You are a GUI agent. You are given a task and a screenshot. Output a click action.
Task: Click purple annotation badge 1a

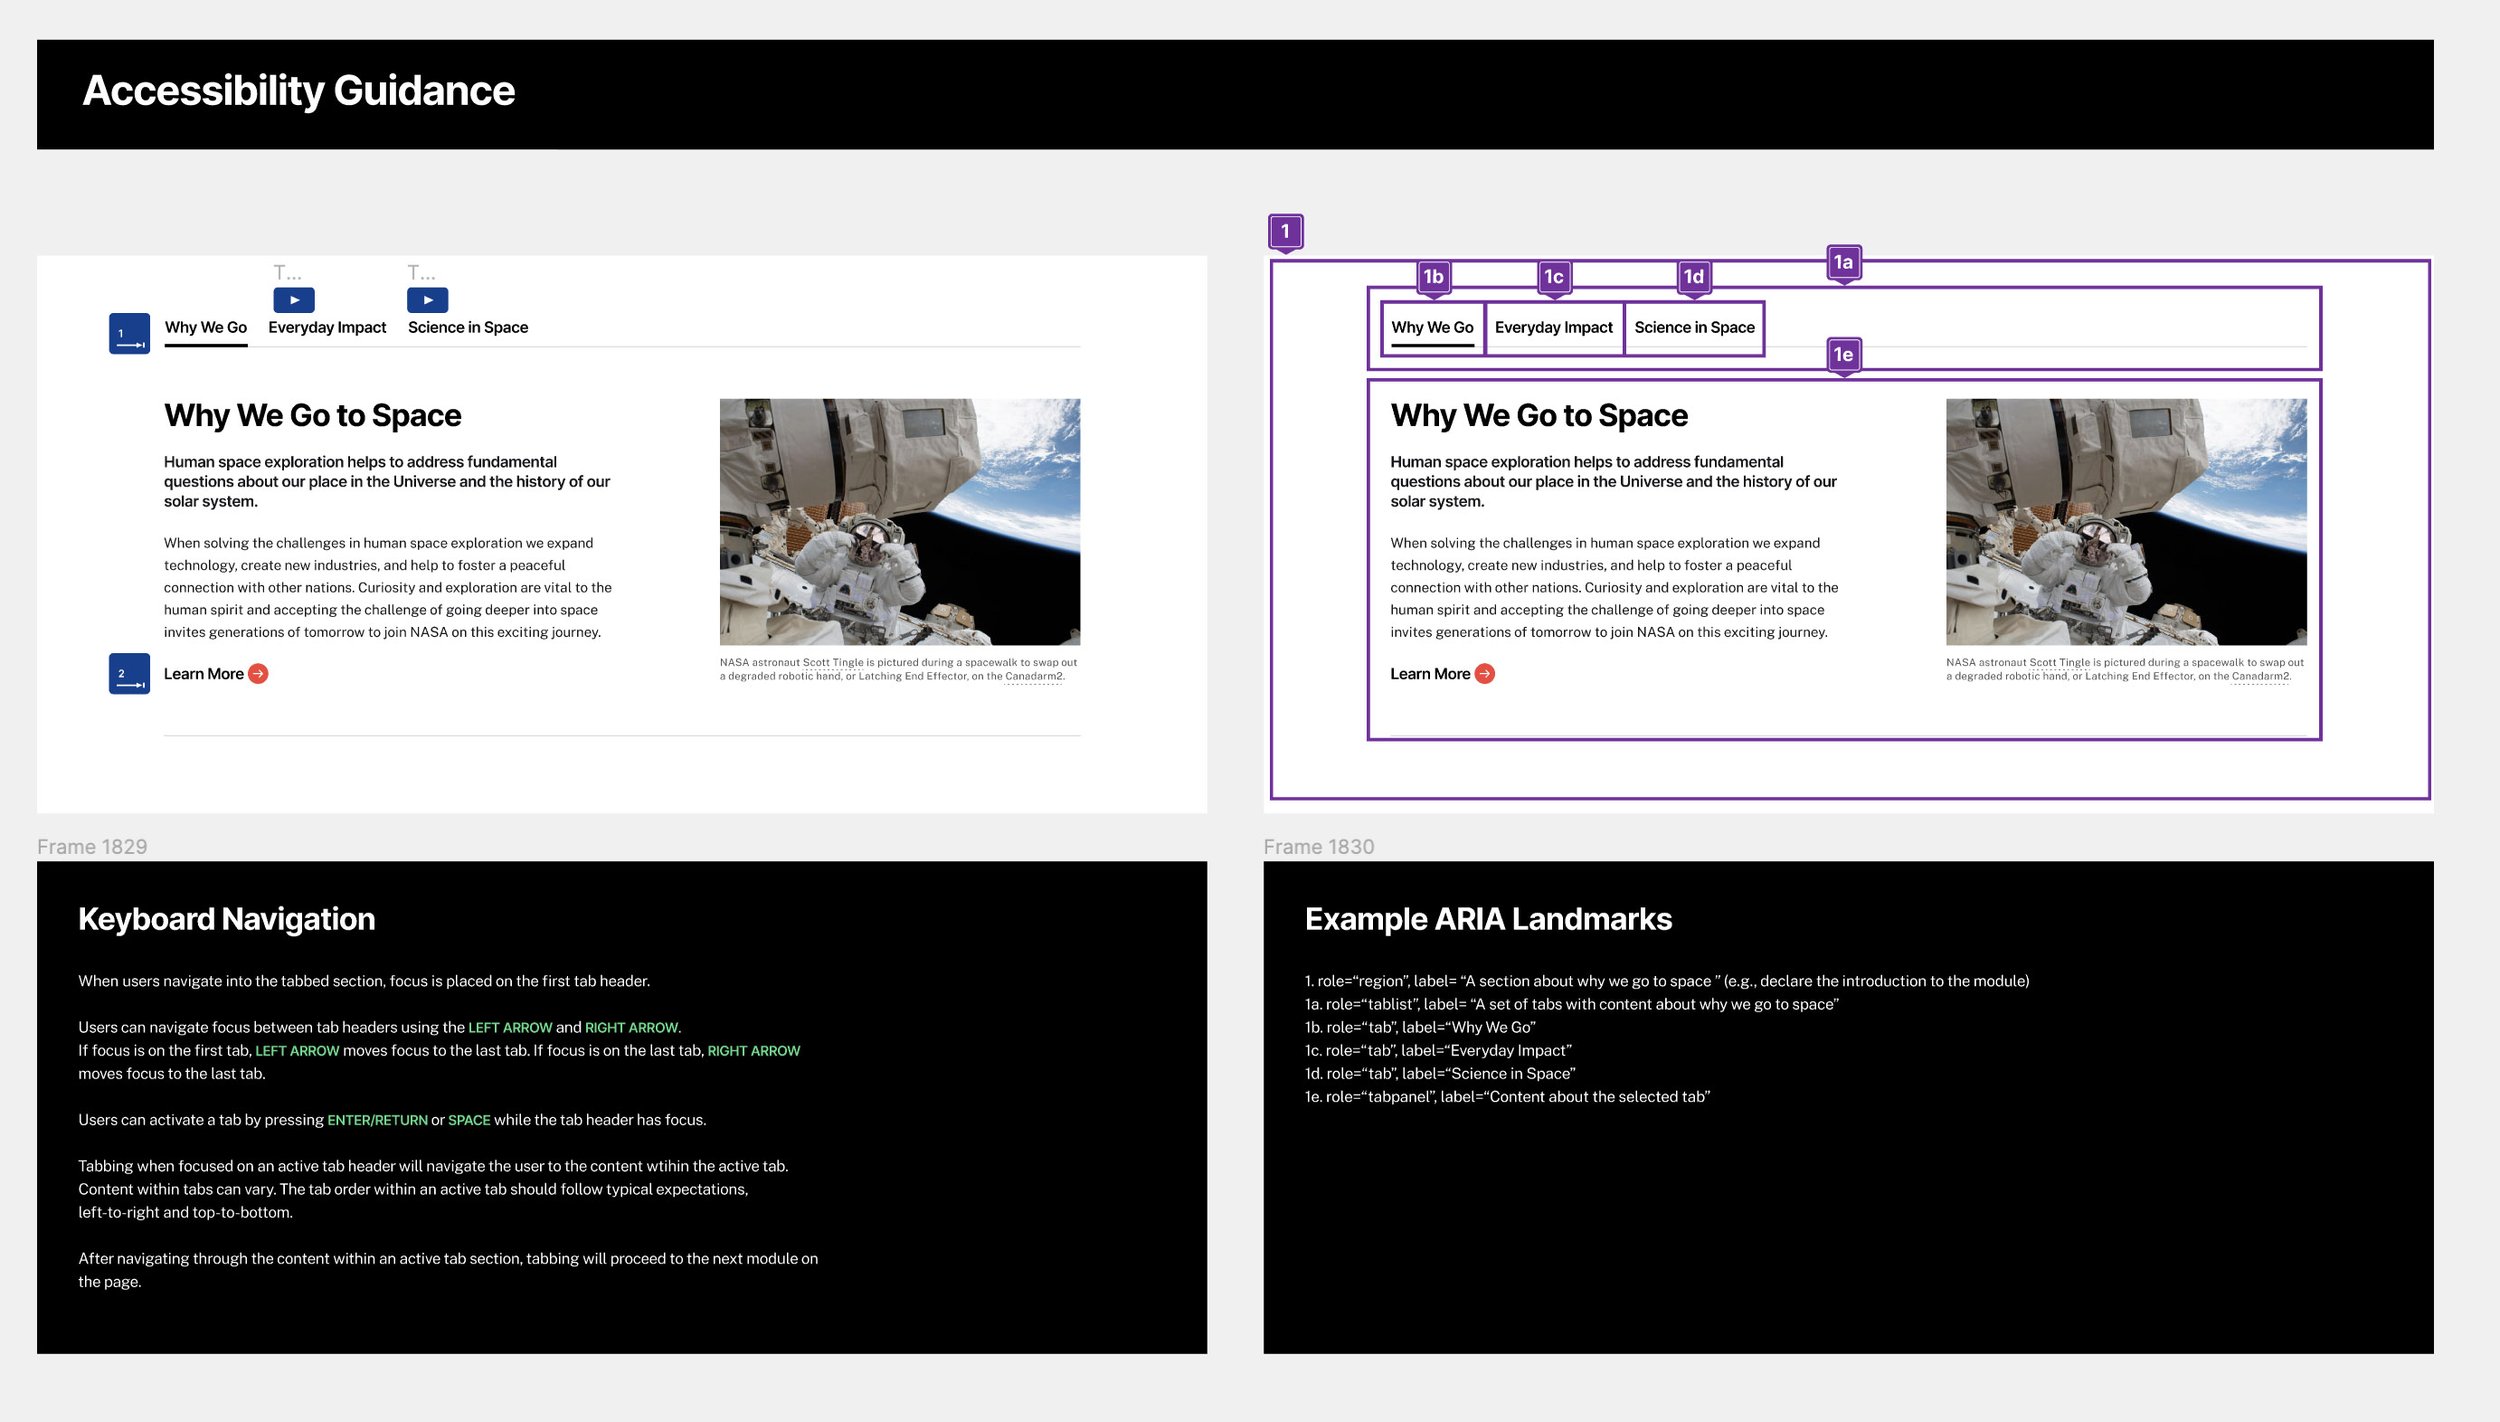1843,262
